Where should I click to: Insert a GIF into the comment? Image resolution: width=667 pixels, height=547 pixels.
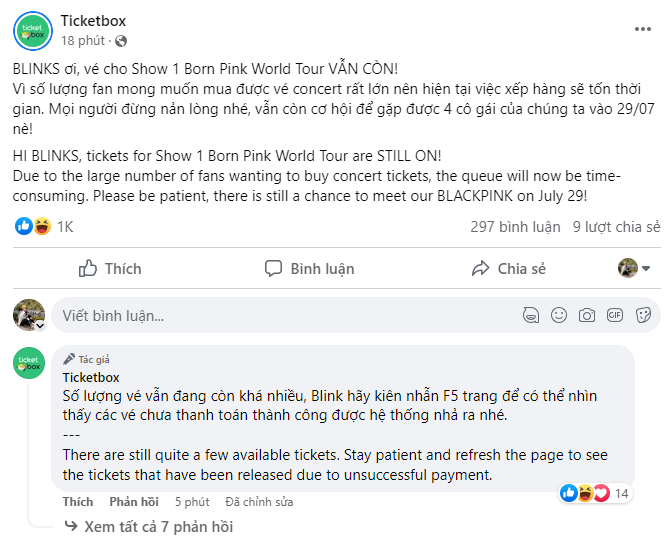click(615, 315)
